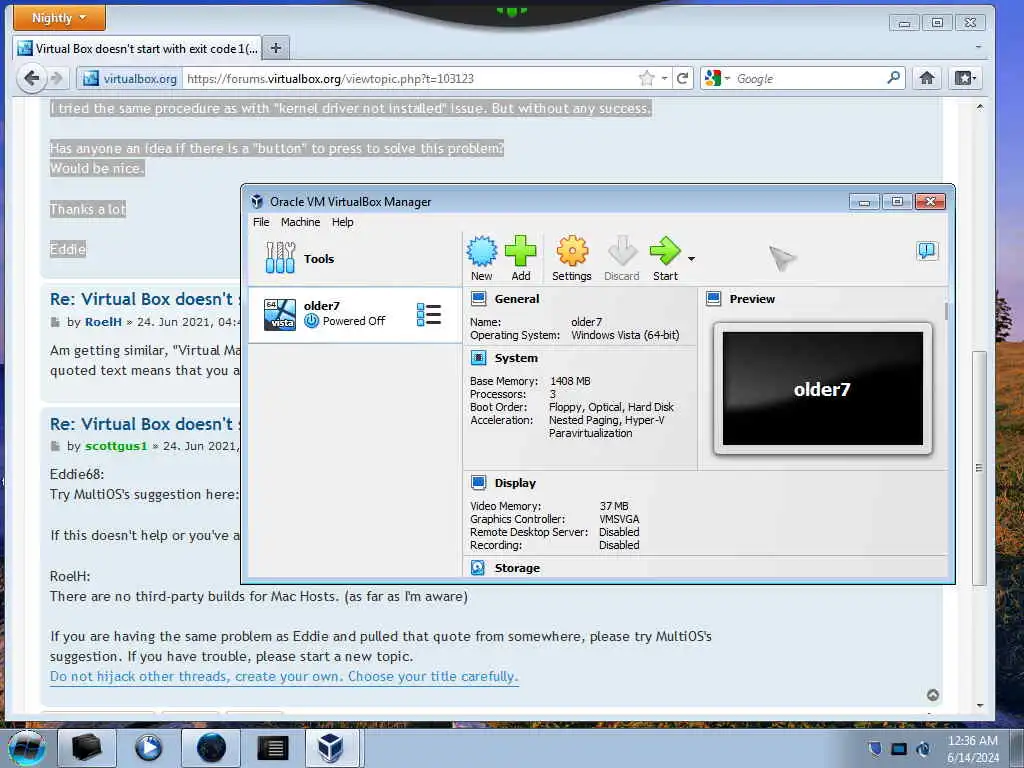The image size is (1024, 768).
Task: Select the Virtual Box doesn't start tab
Action: [138, 48]
